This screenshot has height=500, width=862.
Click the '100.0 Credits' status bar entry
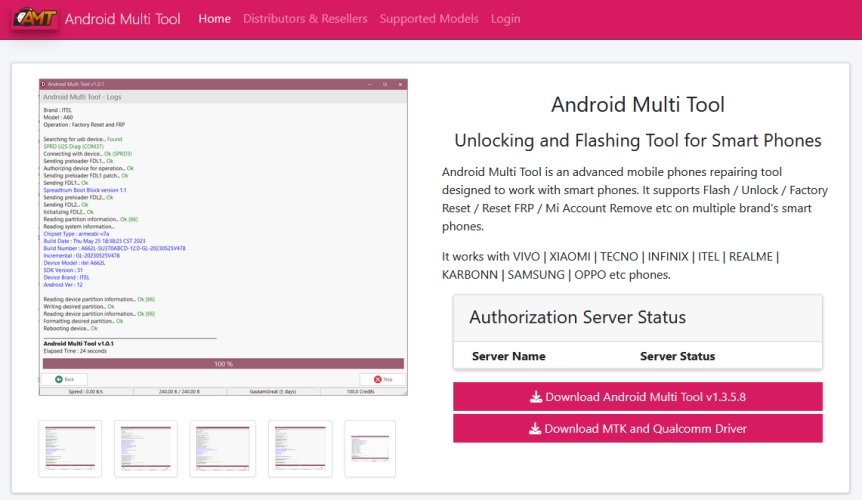click(361, 392)
